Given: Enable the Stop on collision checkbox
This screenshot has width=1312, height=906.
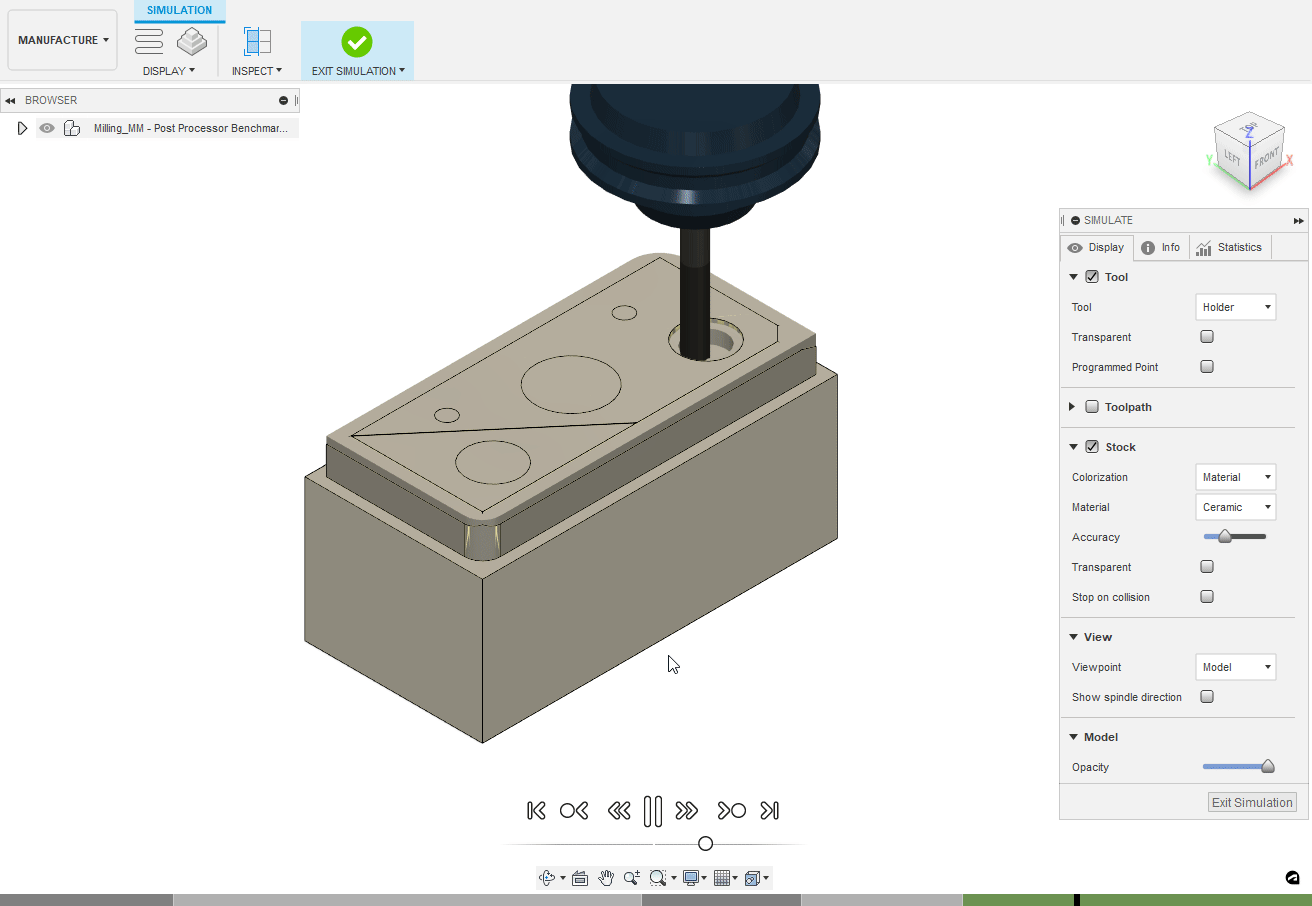Looking at the screenshot, I should click(x=1207, y=597).
